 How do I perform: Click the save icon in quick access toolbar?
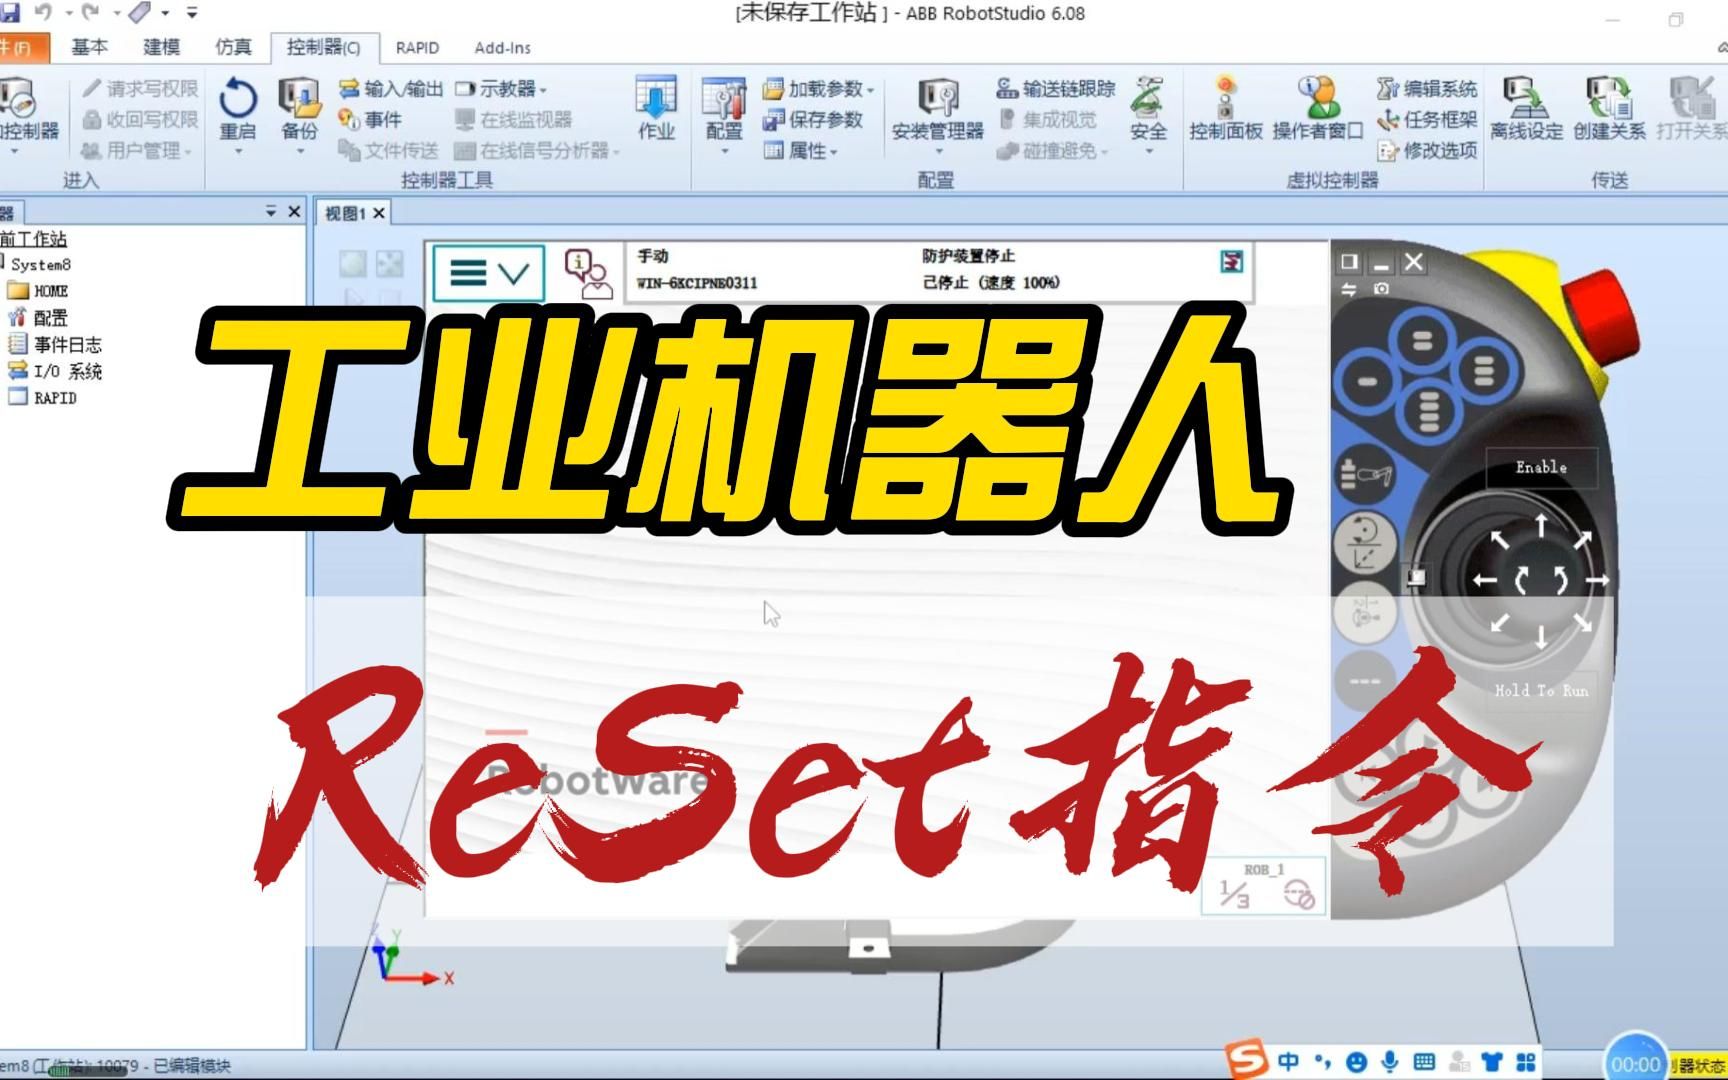click(9, 13)
